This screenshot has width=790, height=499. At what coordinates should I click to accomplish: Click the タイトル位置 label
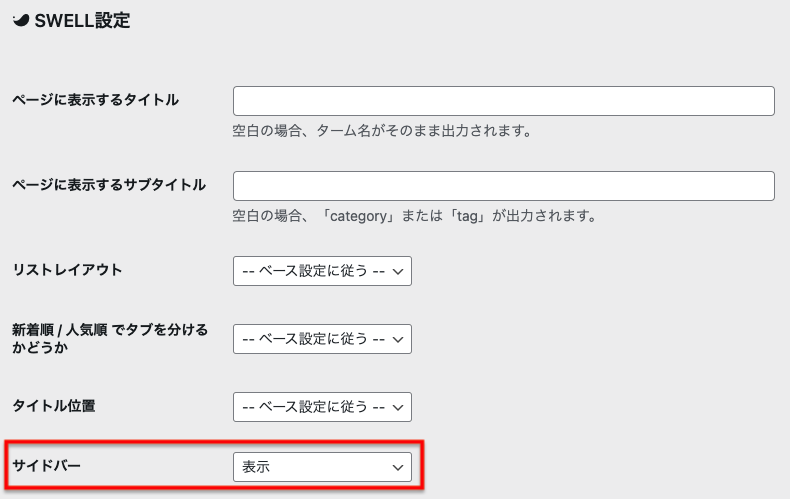(53, 405)
